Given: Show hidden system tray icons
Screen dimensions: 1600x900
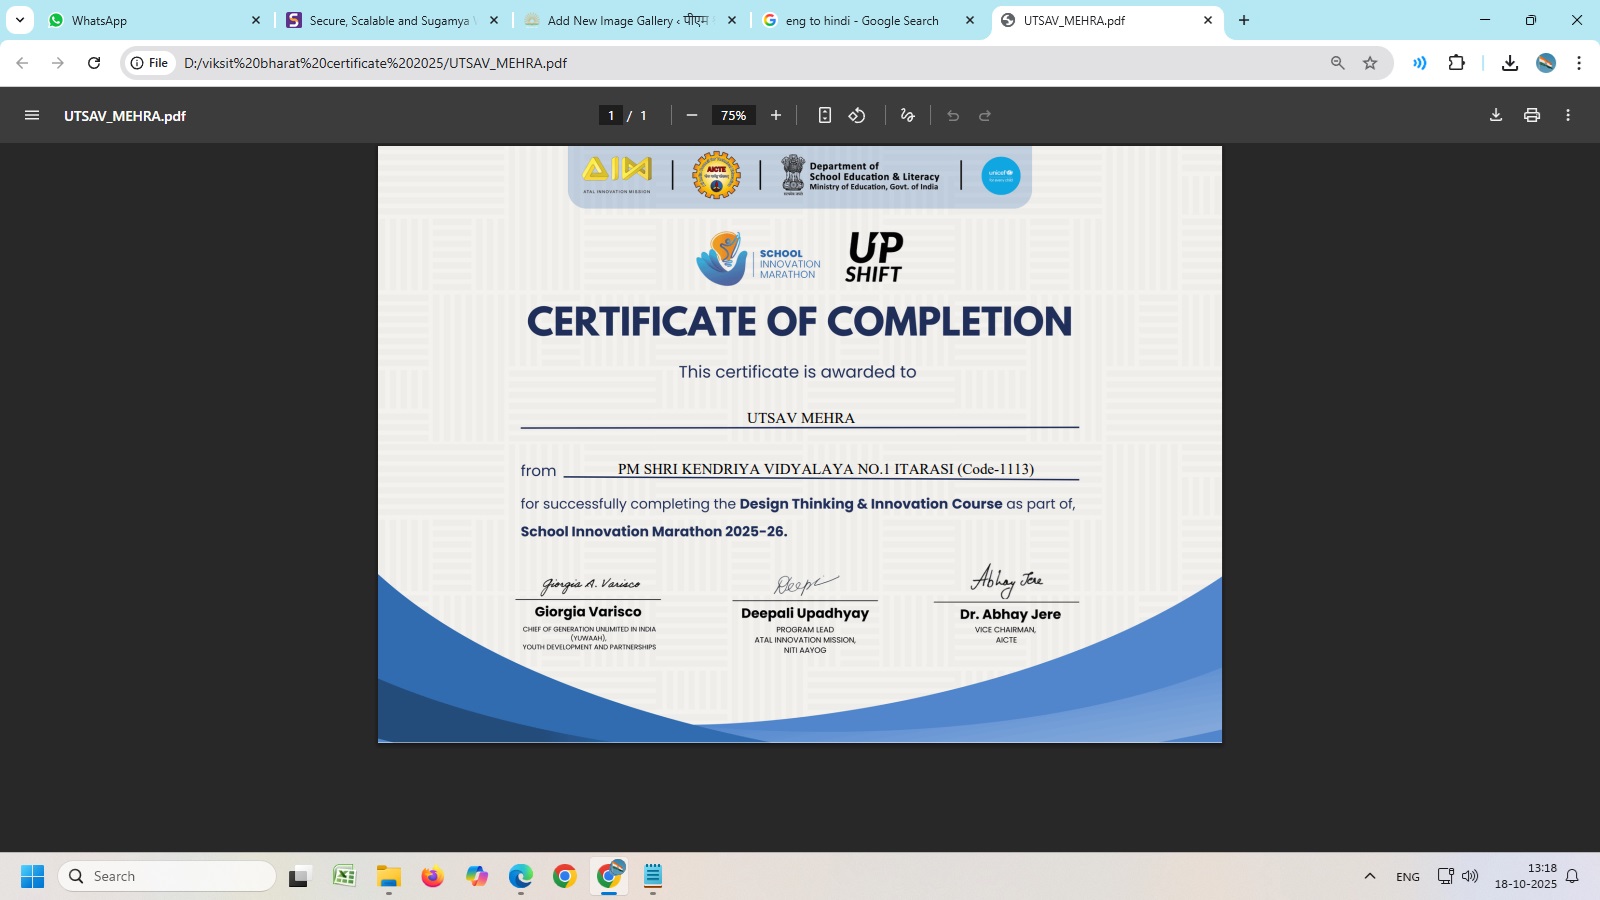Looking at the screenshot, I should tap(1370, 876).
